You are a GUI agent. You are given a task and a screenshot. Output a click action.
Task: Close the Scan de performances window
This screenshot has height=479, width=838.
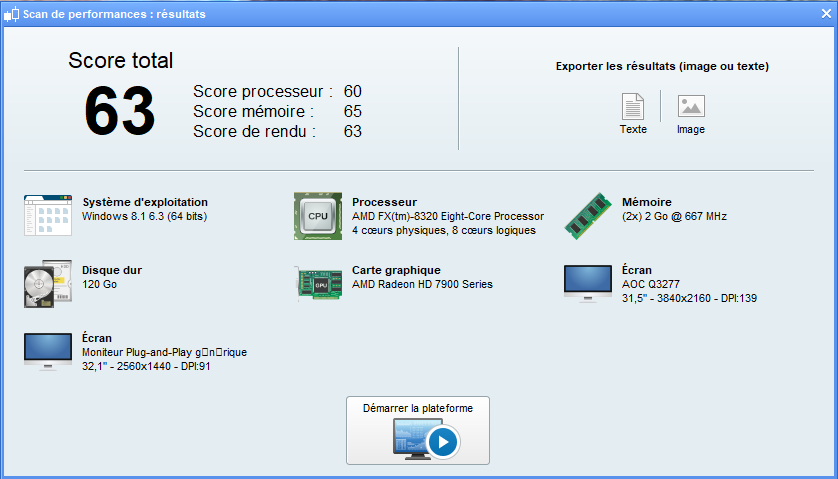(x=826, y=14)
